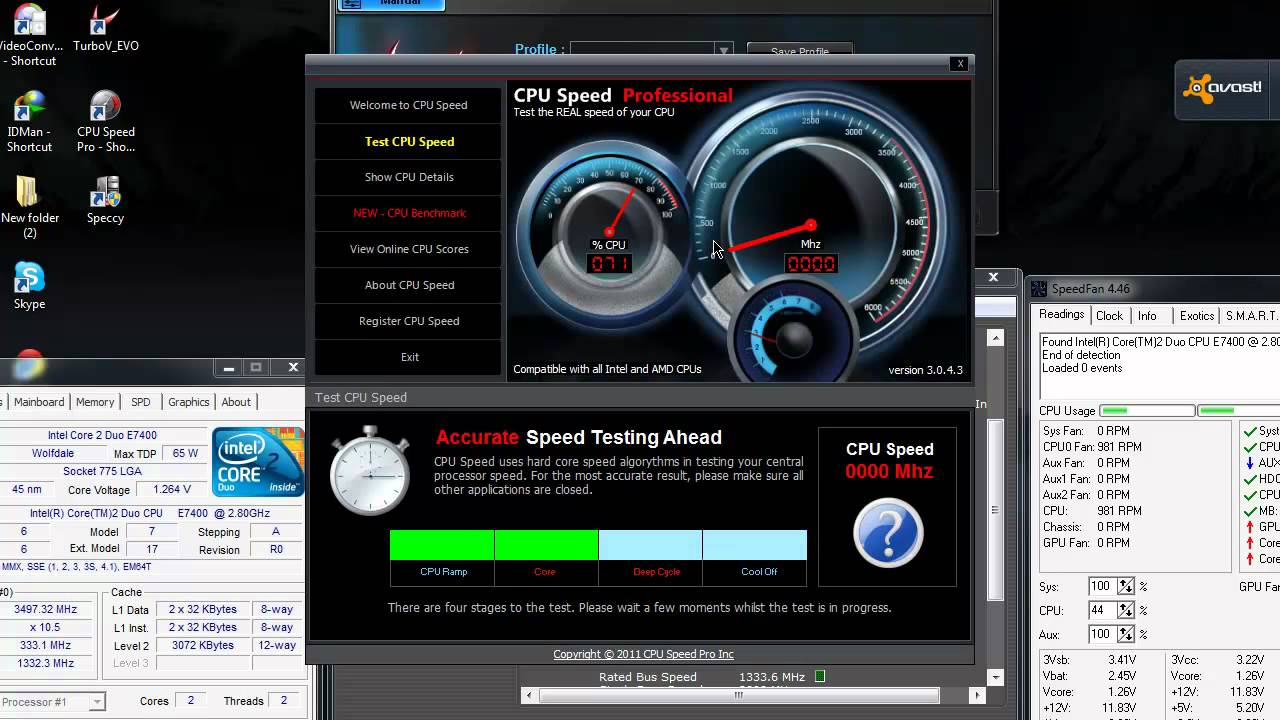Viewport: 1280px width, 720px height.
Task: Switch to the Readings tab in SpeedFan
Action: (1061, 314)
